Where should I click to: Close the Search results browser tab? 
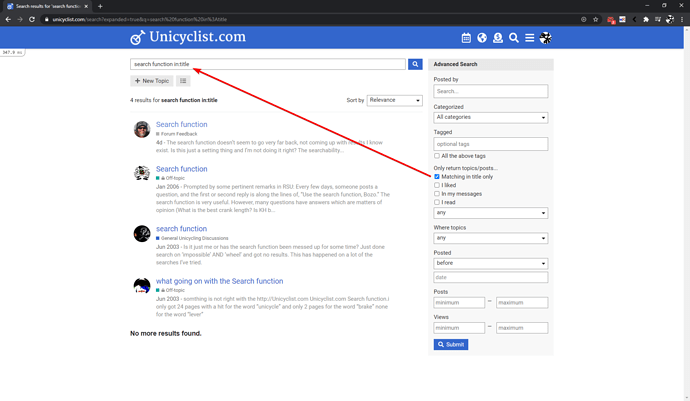tap(86, 6)
